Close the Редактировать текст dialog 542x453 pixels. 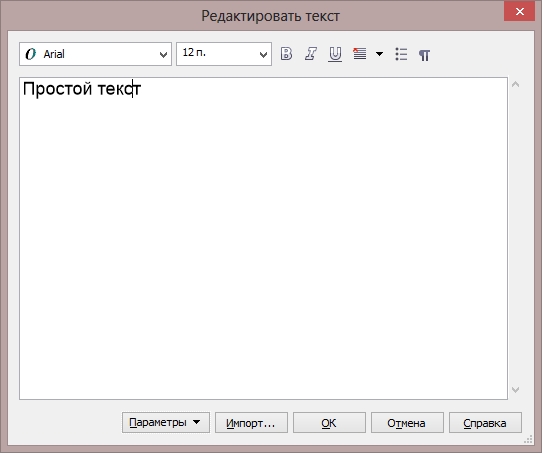tap(520, 11)
